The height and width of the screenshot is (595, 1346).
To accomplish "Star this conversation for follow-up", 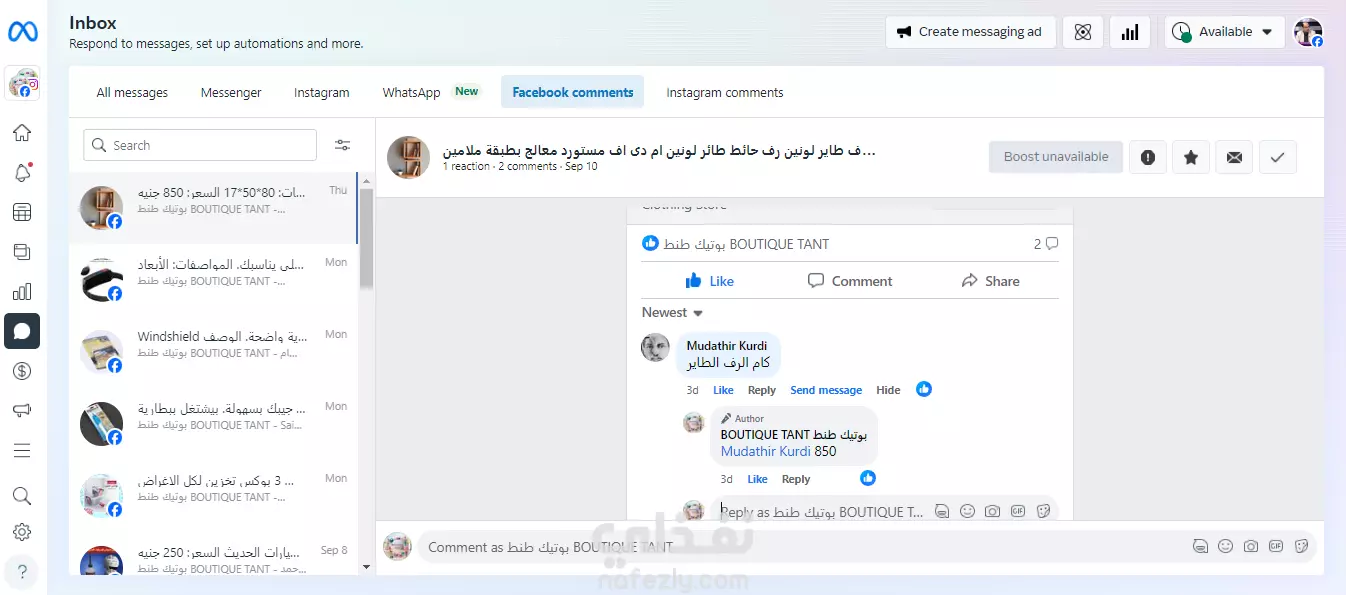I will (x=1191, y=157).
